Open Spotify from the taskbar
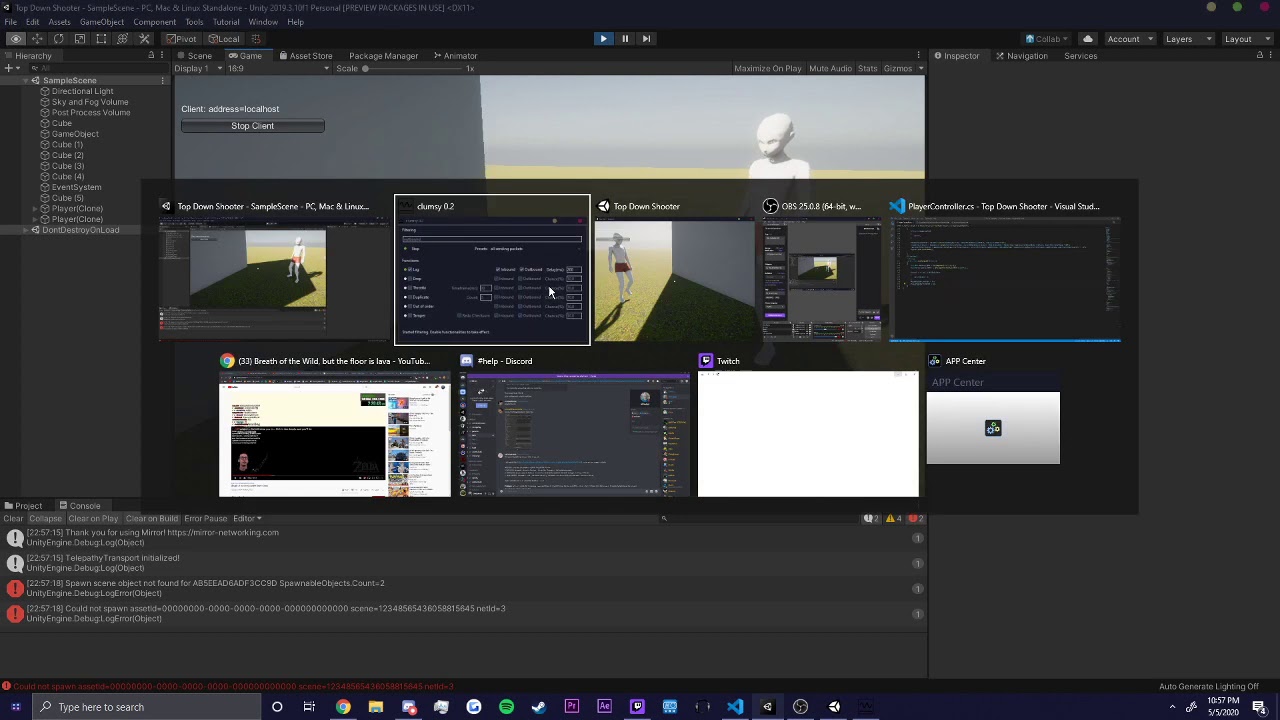Viewport: 1280px width, 720px height. [x=506, y=707]
